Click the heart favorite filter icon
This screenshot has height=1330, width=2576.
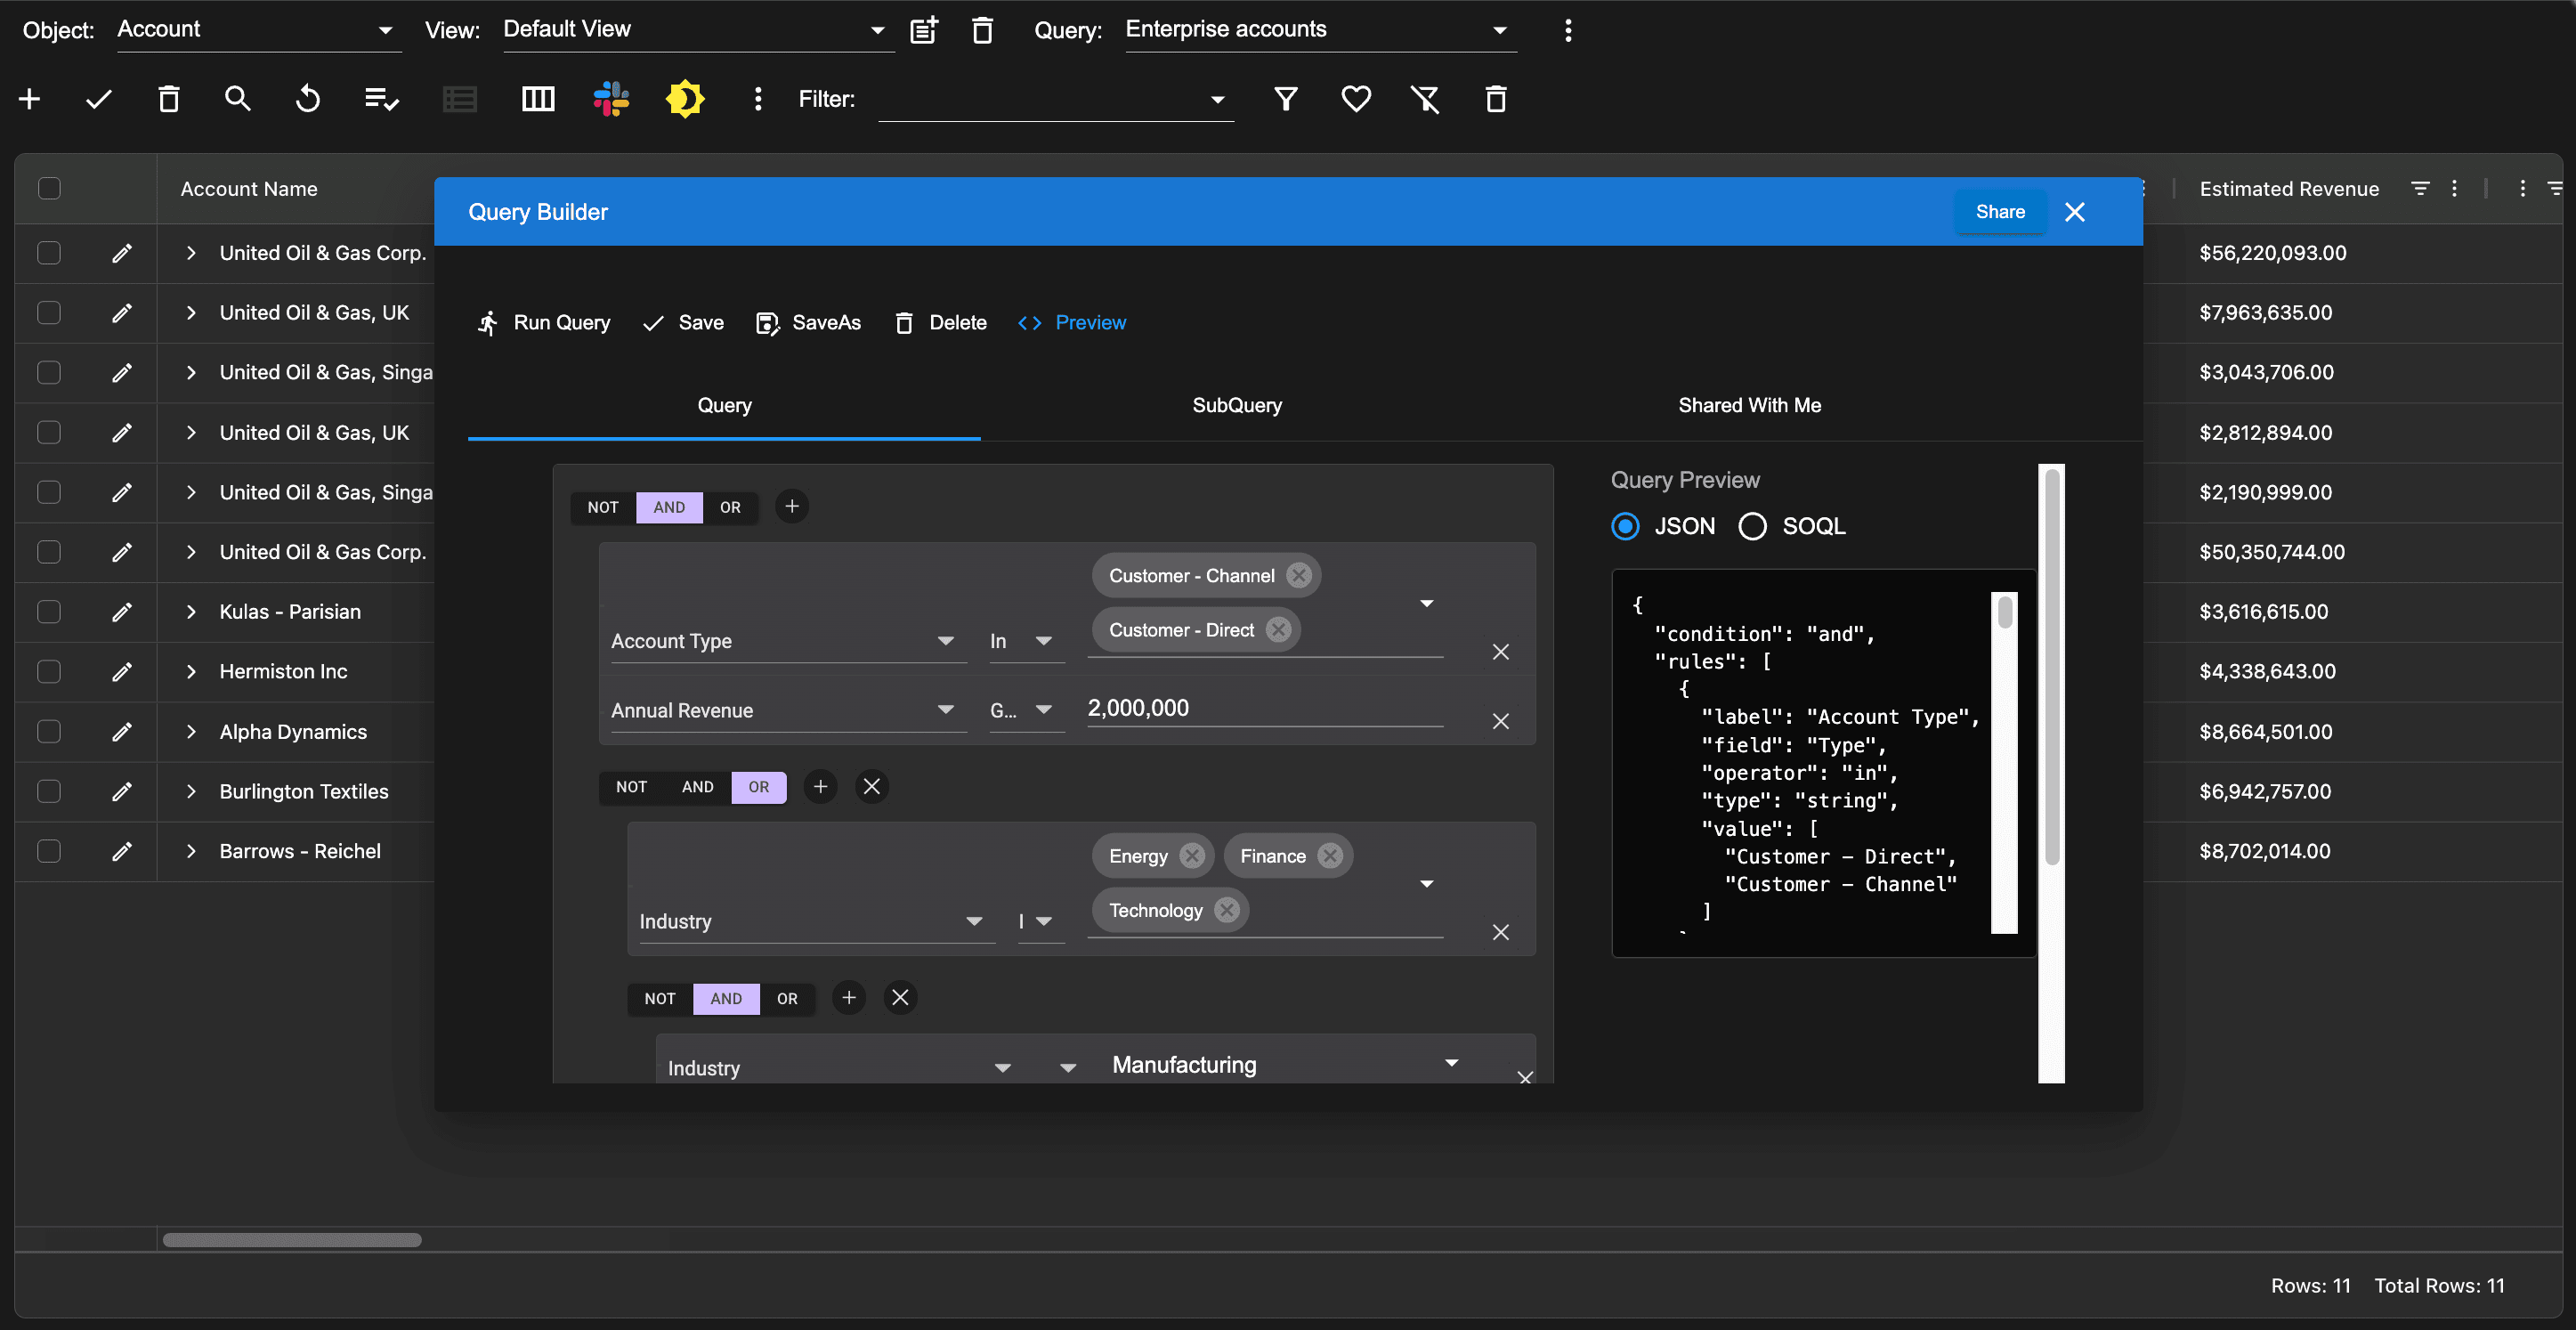pos(1355,98)
